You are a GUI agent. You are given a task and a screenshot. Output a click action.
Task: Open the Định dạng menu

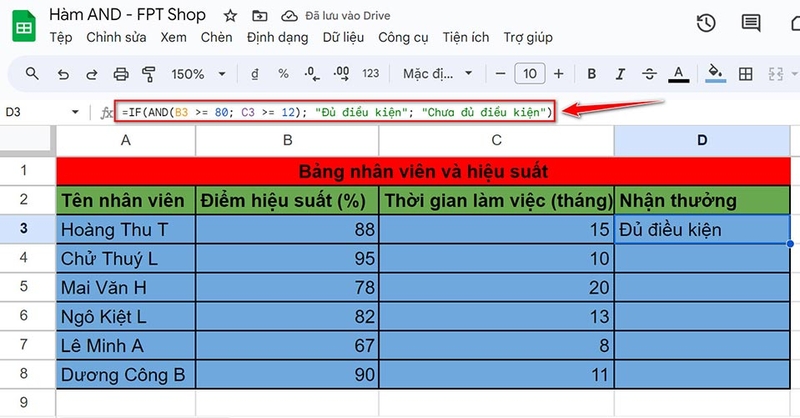click(x=278, y=38)
